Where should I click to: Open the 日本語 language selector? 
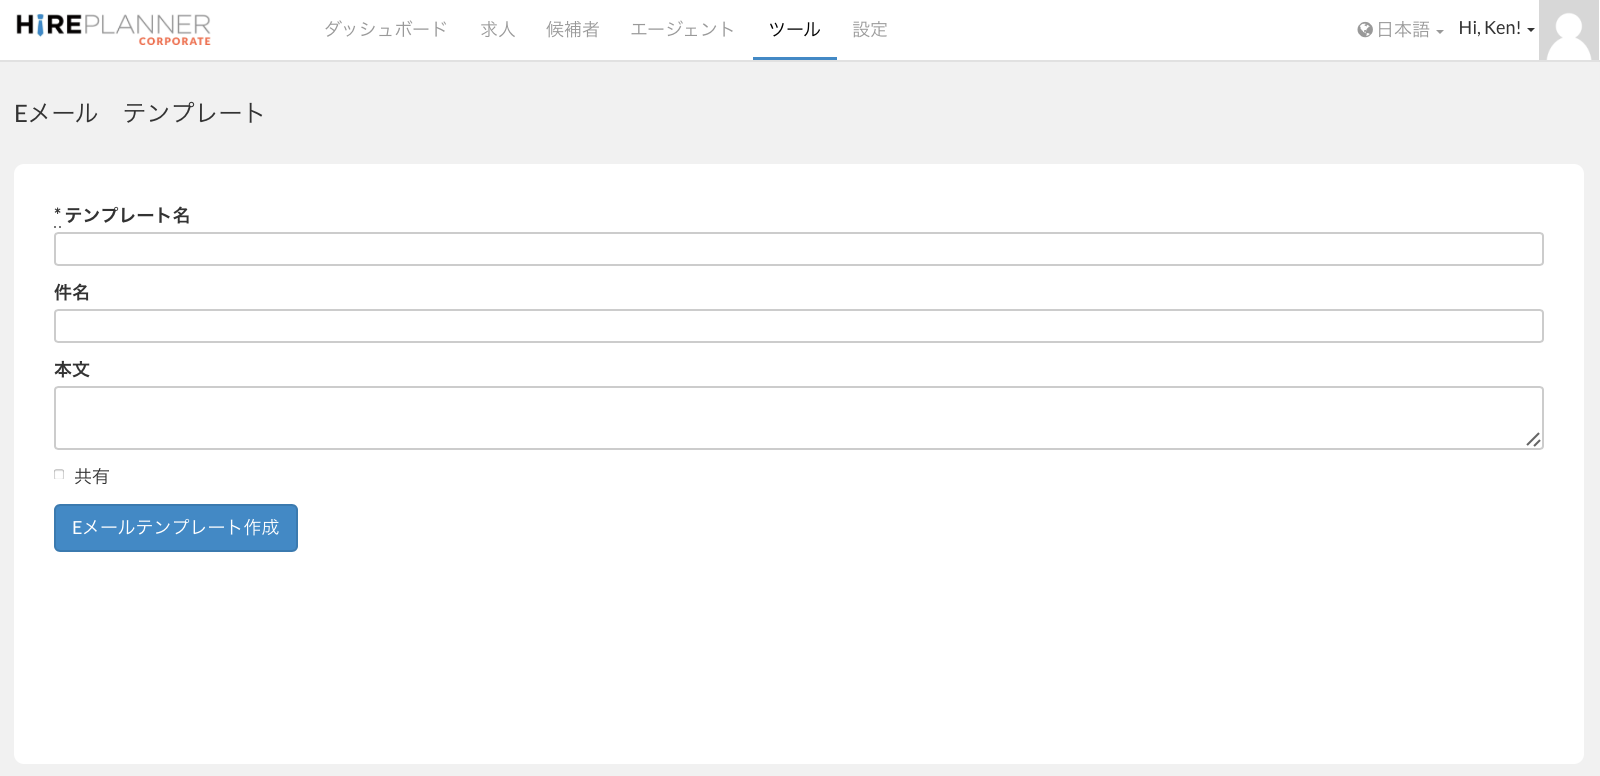(1400, 30)
